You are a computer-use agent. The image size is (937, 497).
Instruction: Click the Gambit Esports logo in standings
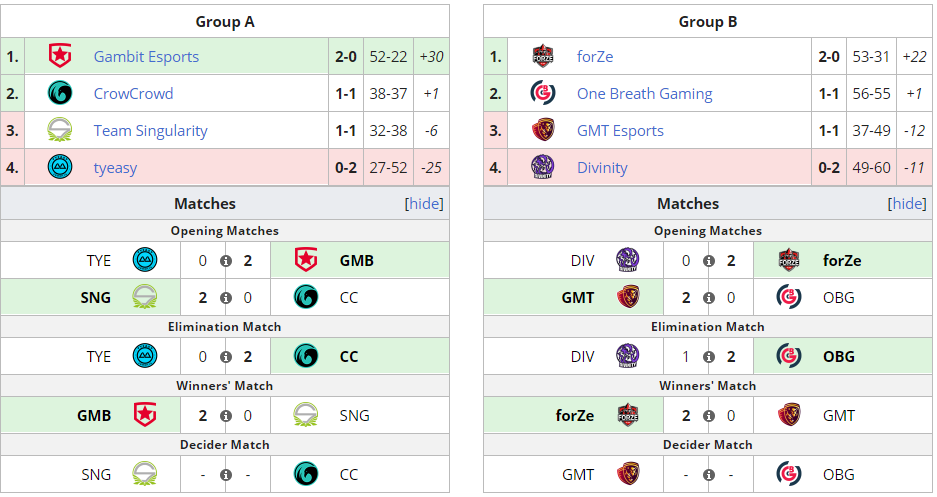coord(60,56)
